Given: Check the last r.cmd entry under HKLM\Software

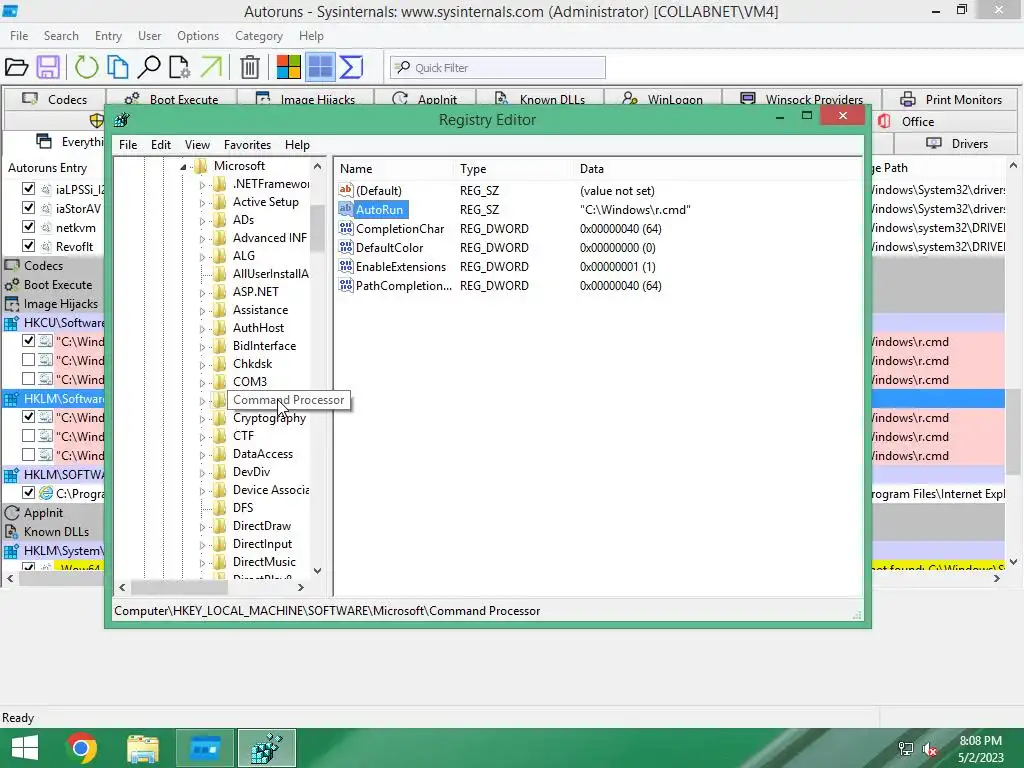Looking at the screenshot, I should (28, 454).
